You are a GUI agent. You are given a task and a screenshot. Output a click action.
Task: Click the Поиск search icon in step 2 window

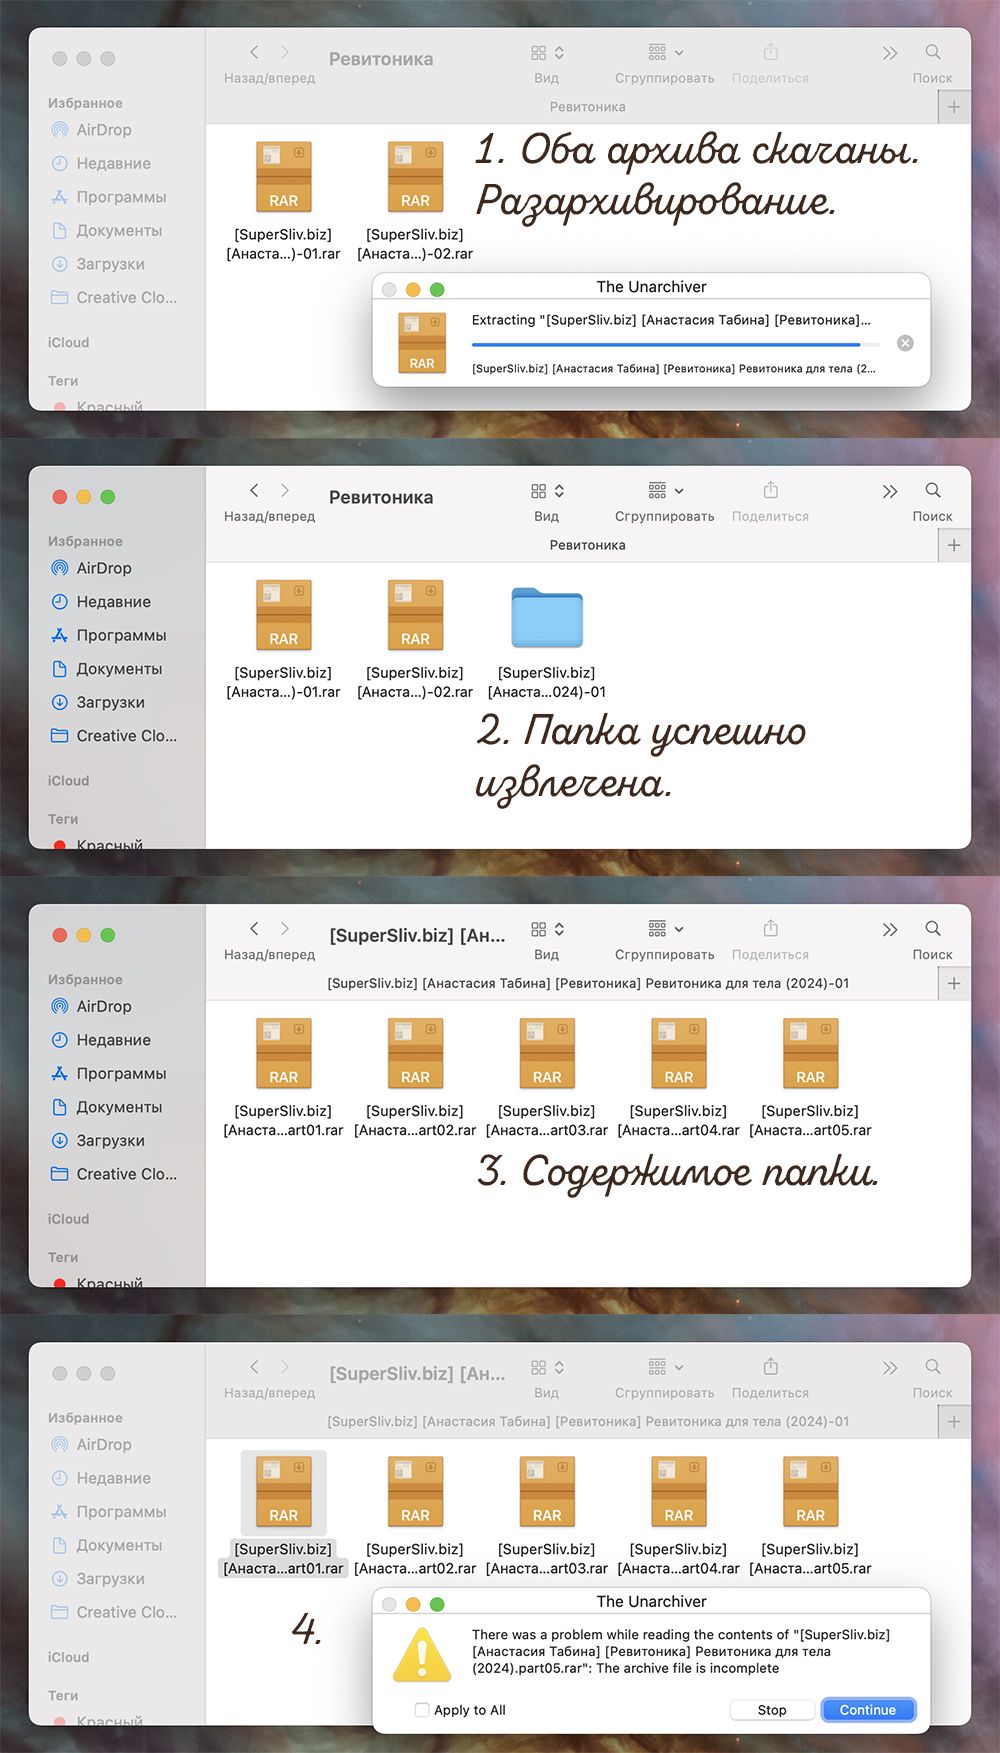pyautogui.click(x=932, y=491)
